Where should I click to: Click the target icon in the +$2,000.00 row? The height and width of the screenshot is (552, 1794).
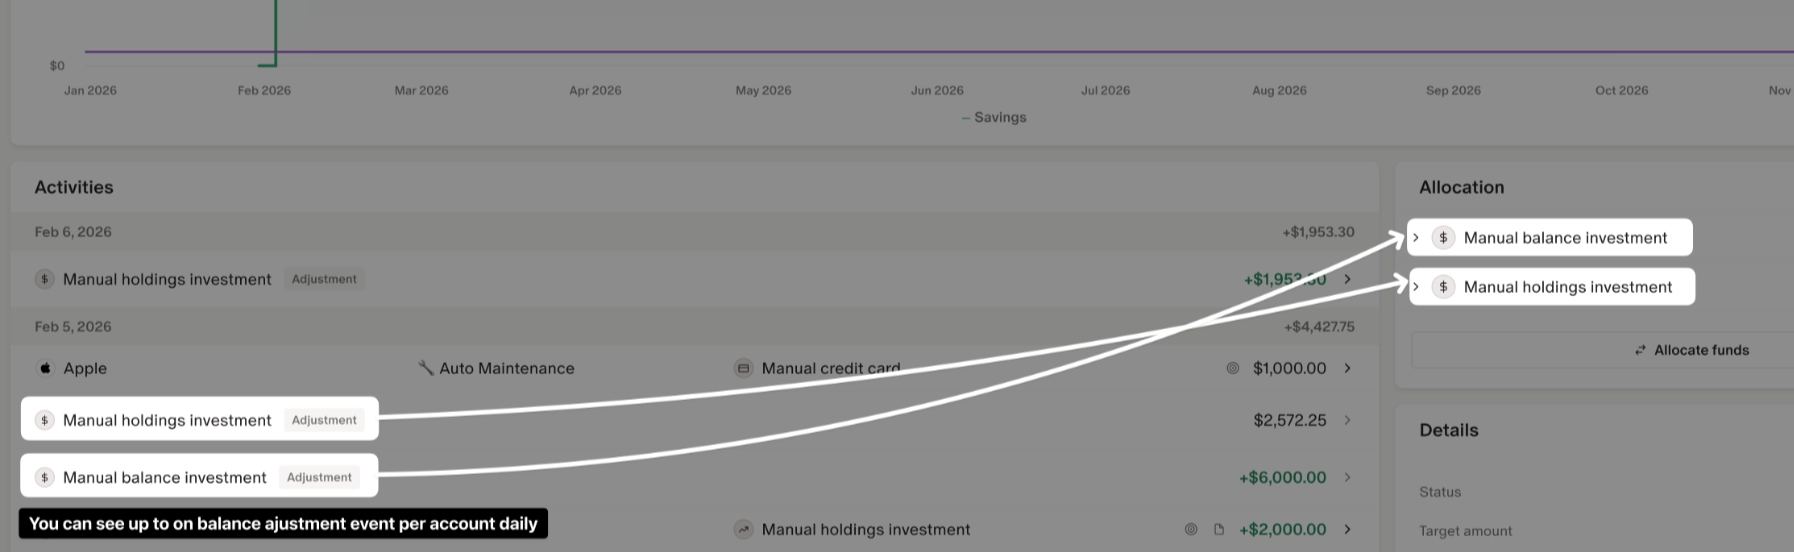[1191, 529]
